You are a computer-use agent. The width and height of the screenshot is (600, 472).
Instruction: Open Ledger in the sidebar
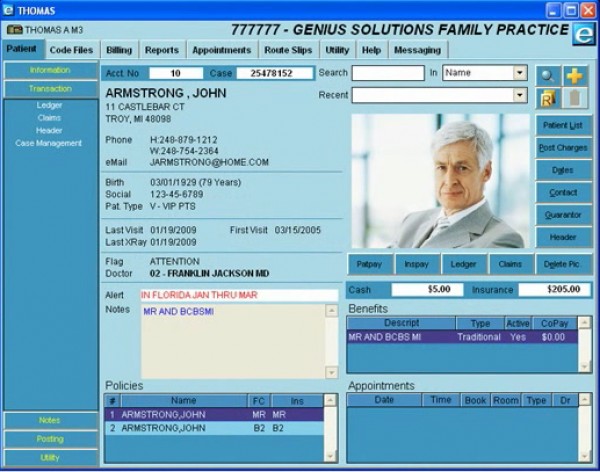49,105
